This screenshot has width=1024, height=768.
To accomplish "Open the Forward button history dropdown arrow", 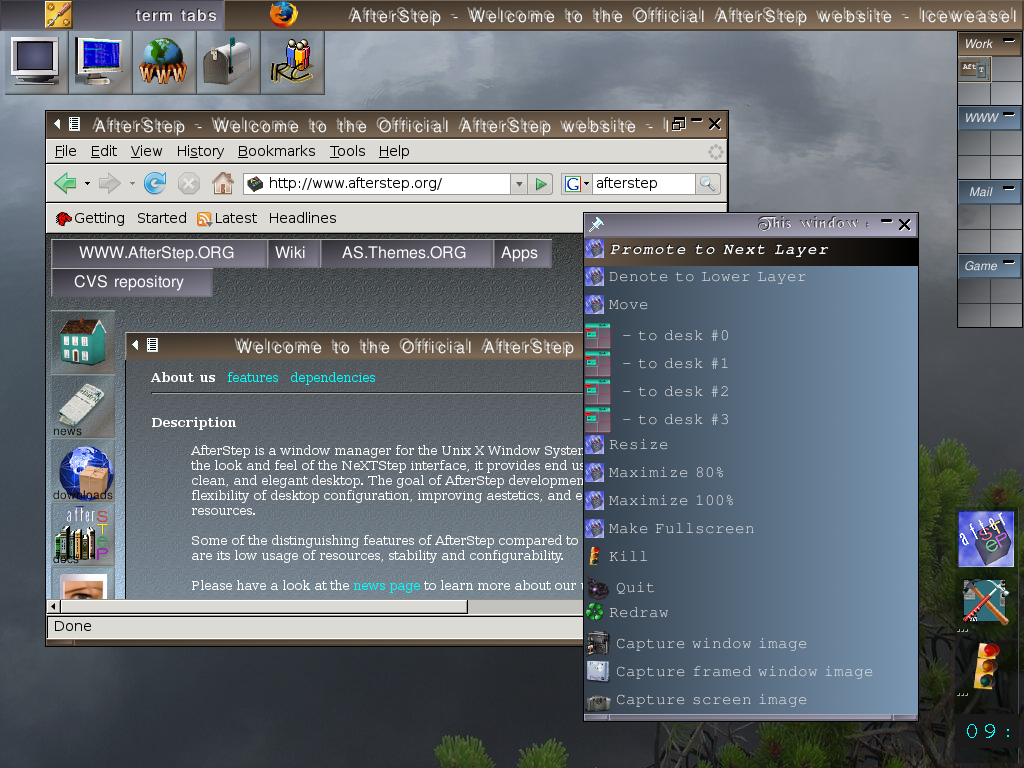I will 132,184.
